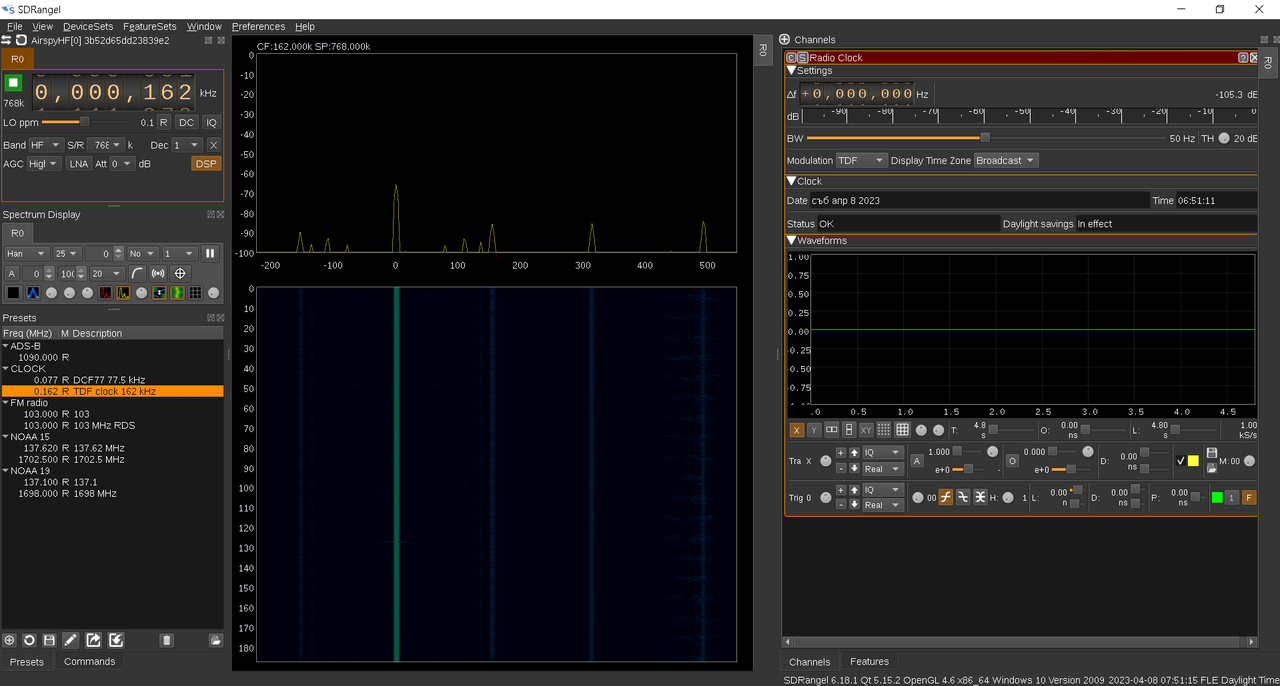The image size is (1280, 686).
Task: Collapse the Waveforms section
Action: click(792, 241)
